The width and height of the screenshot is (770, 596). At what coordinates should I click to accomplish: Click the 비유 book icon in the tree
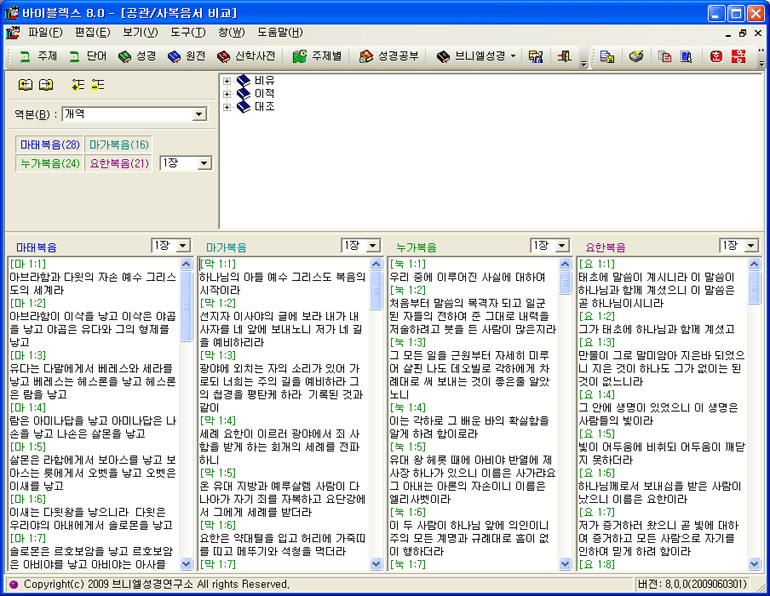(244, 80)
